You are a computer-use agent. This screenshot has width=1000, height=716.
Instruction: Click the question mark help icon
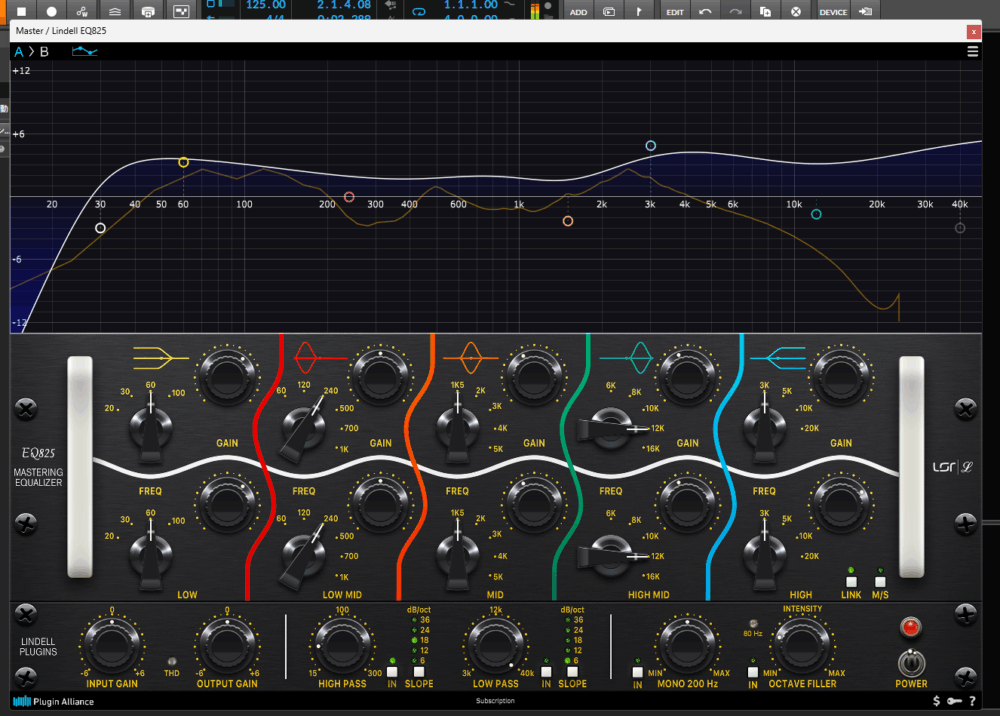pos(973,701)
